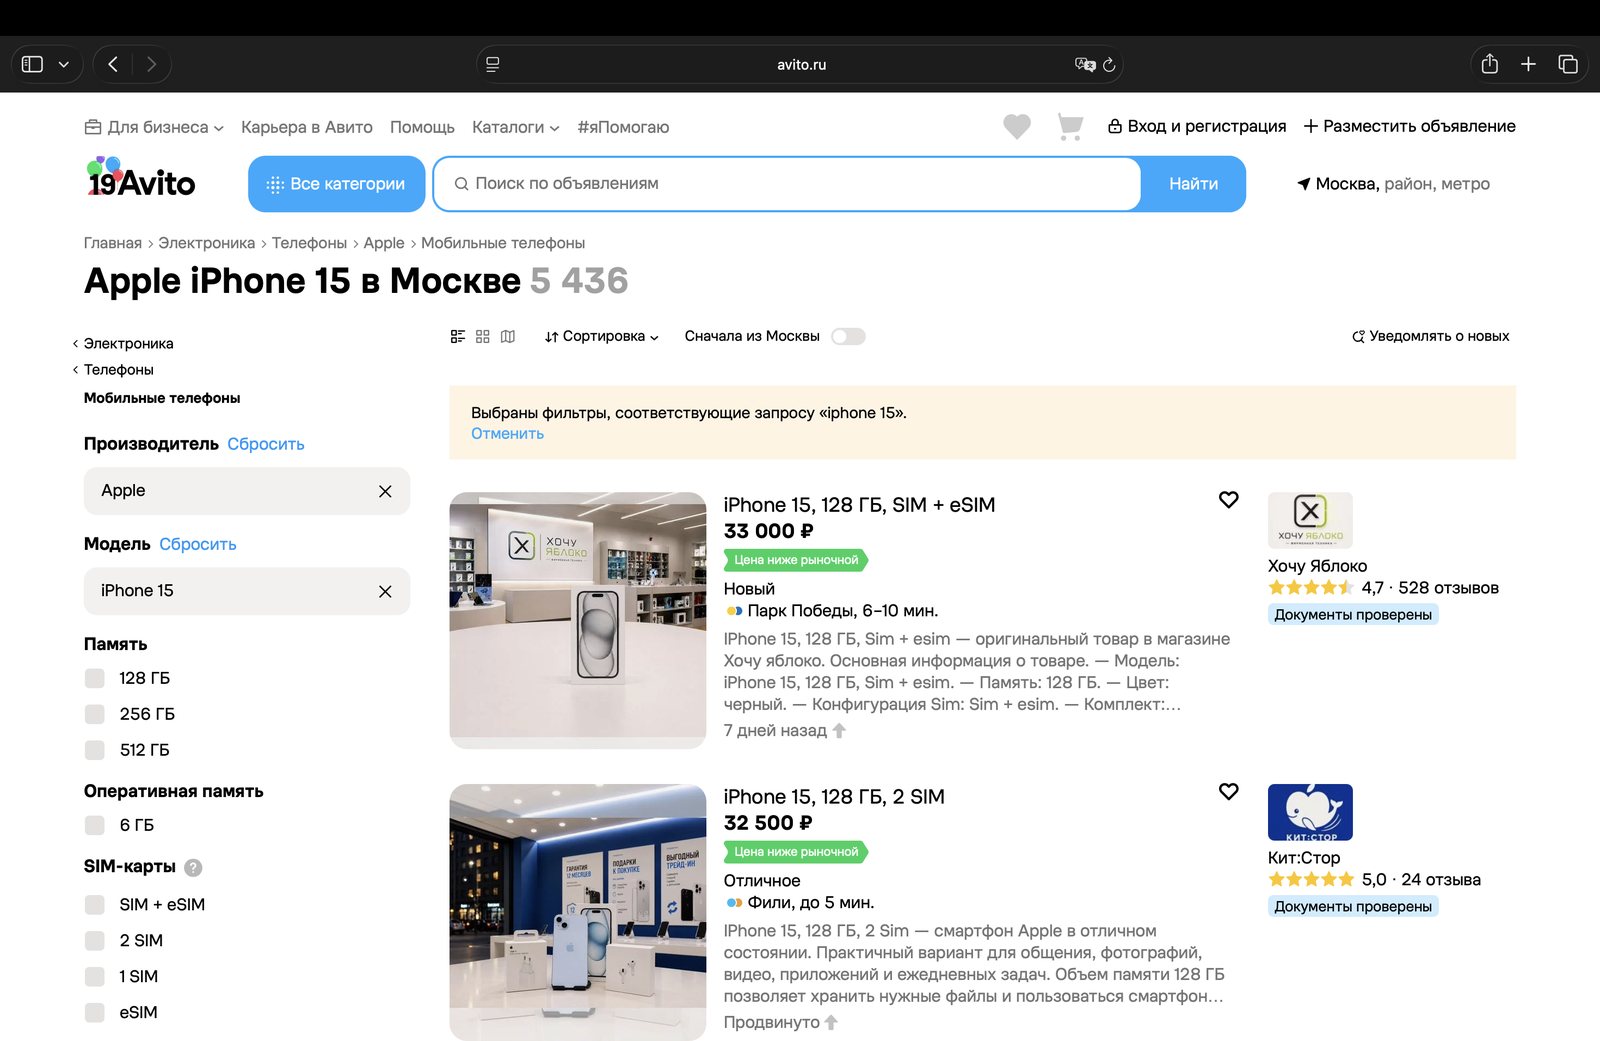1600x1041 pixels.
Task: Open Карьера в Авито link
Action: 307,127
